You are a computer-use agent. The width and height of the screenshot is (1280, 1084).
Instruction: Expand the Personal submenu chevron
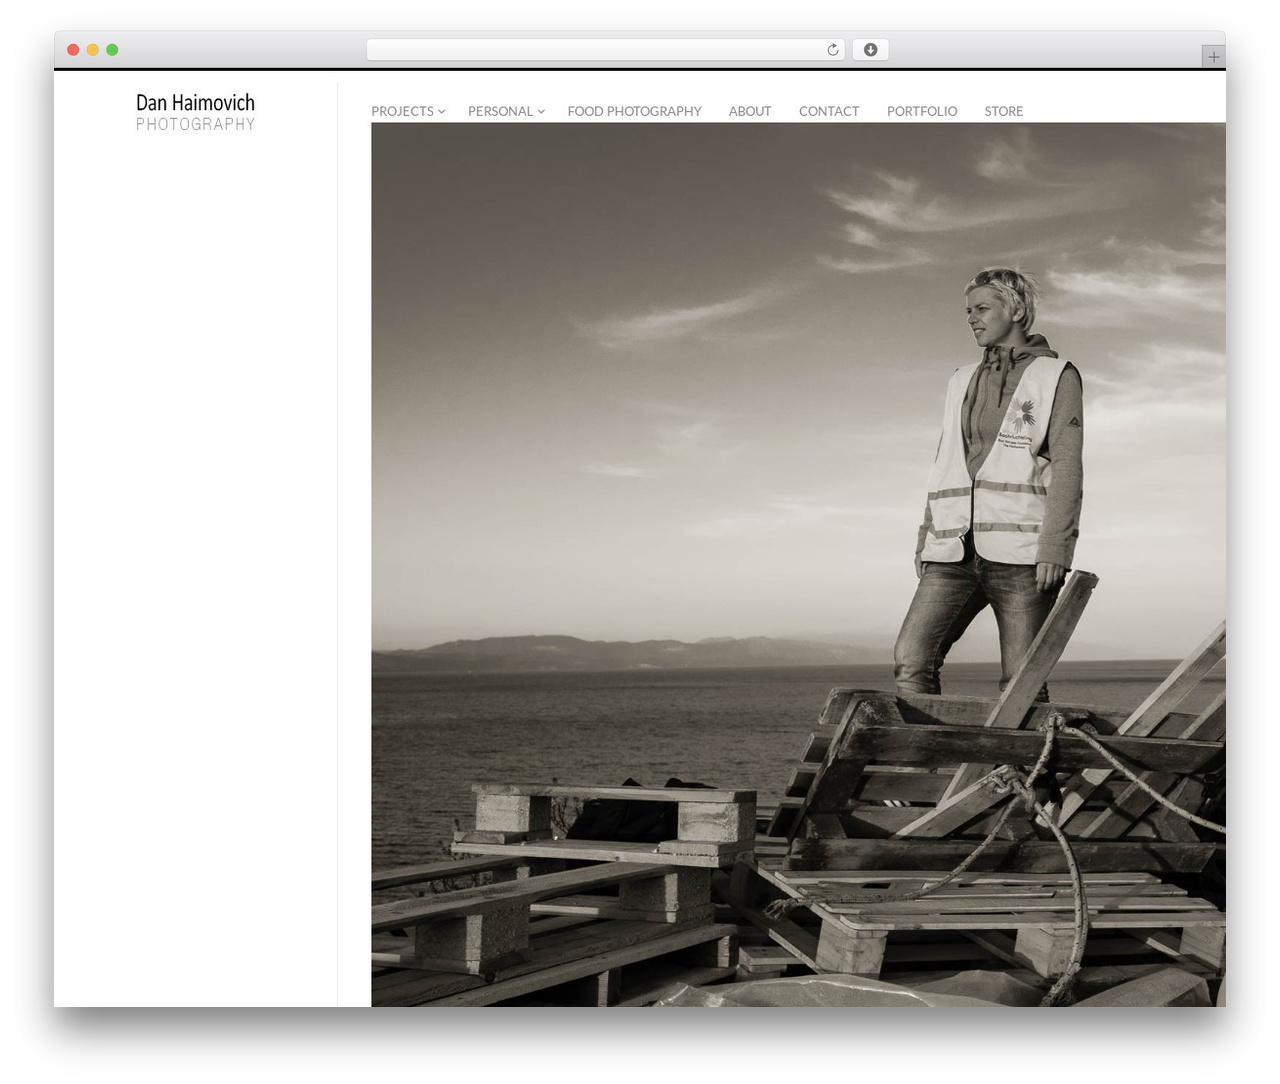(x=541, y=112)
